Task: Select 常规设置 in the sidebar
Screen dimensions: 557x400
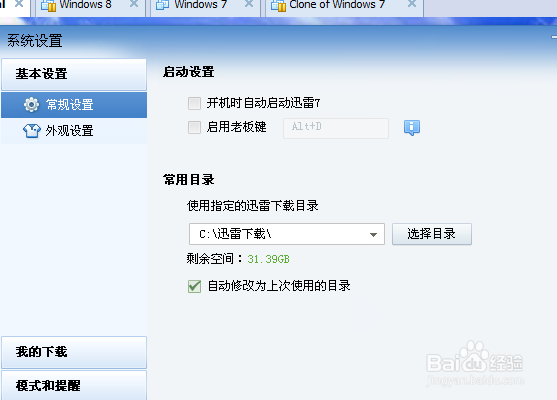Action: point(74,105)
